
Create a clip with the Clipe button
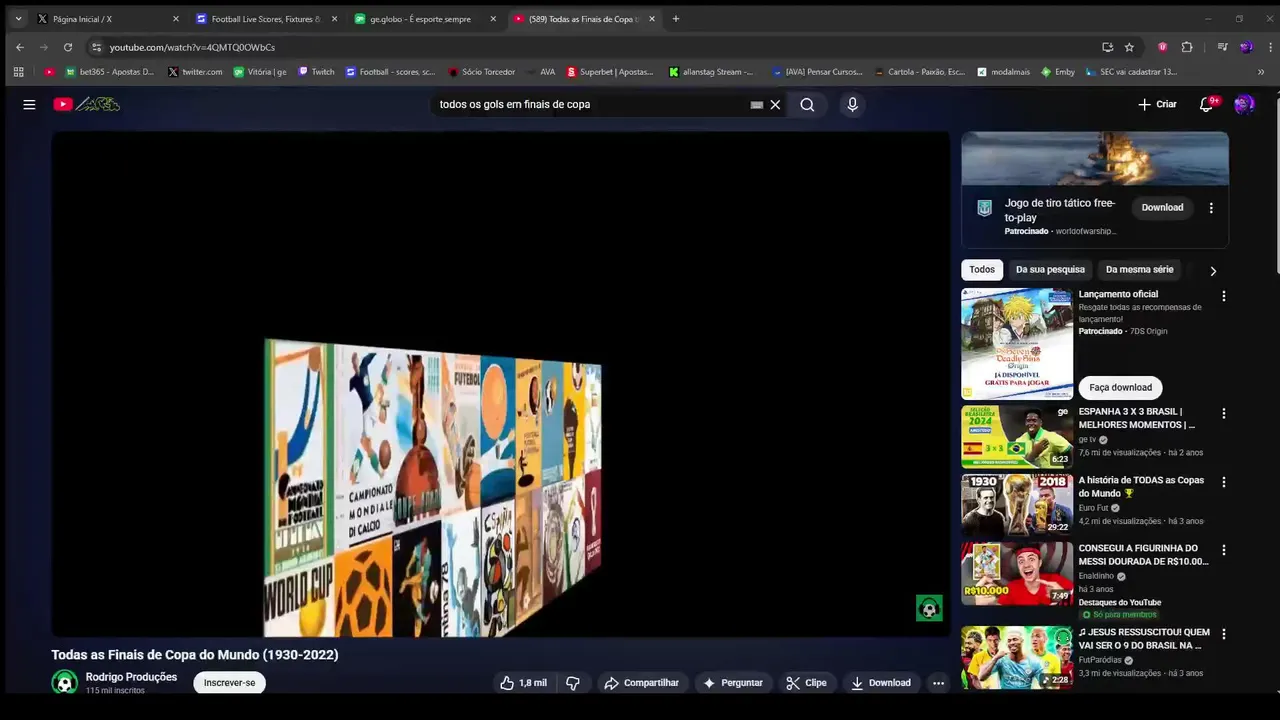[806, 683]
